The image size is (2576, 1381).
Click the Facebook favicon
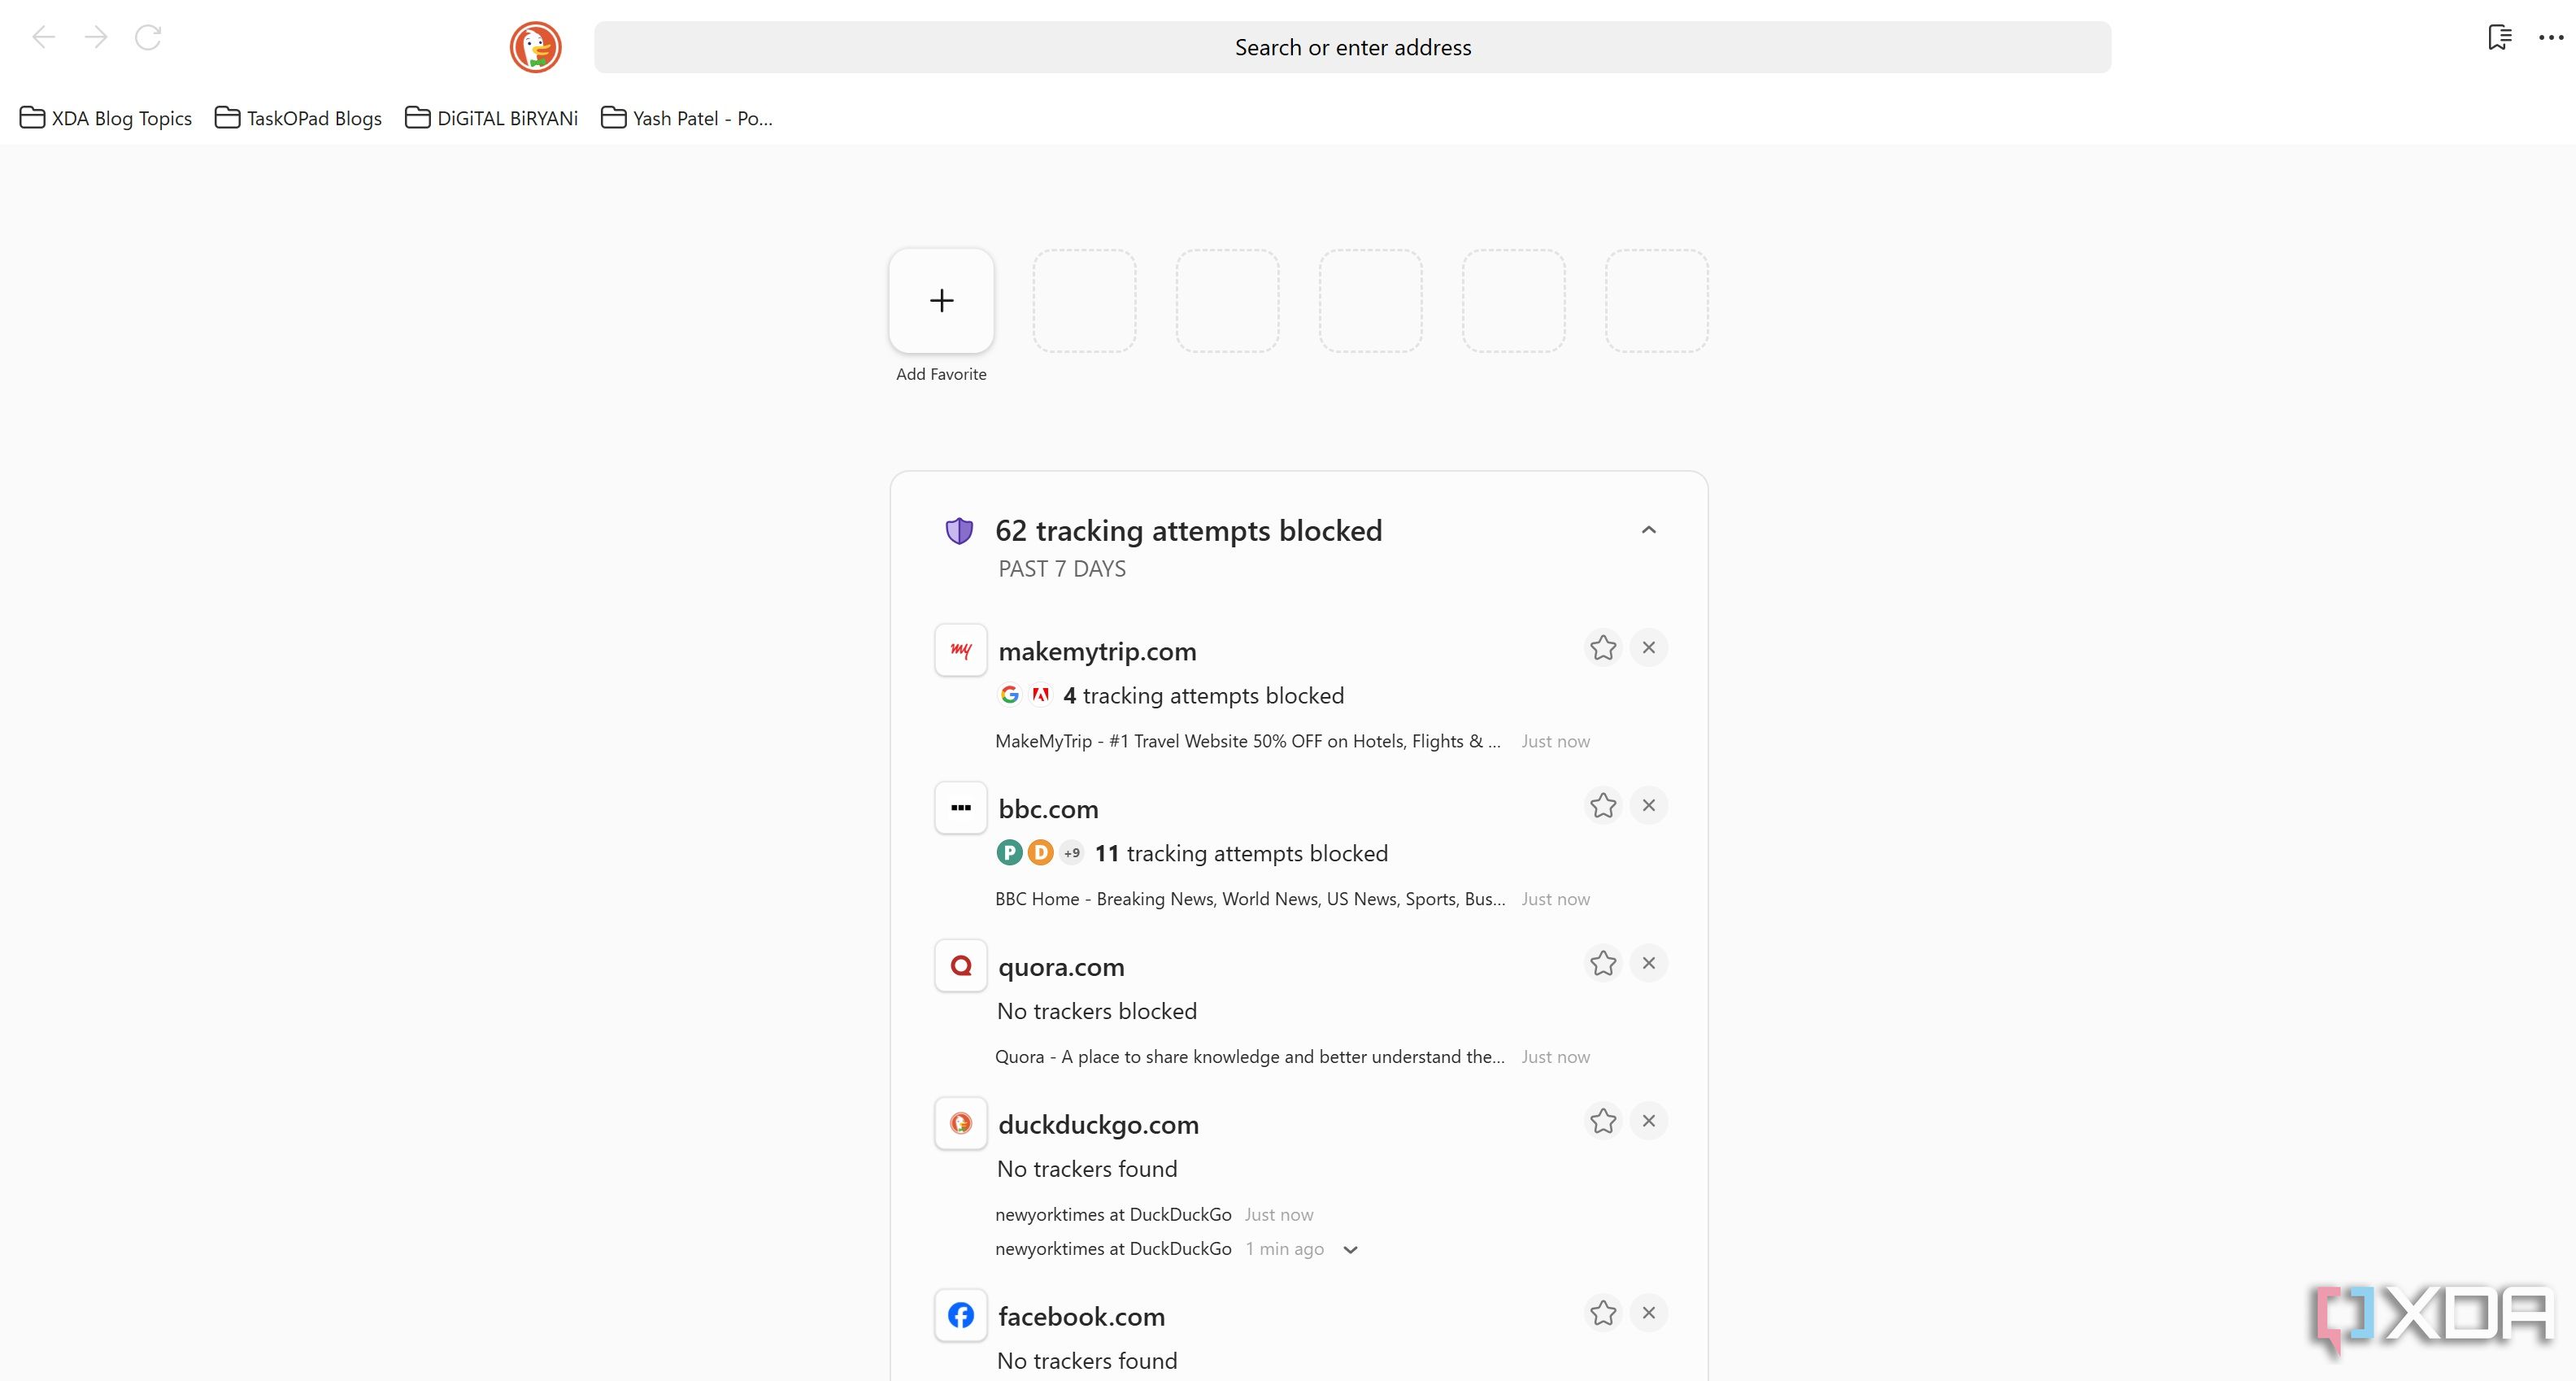[961, 1316]
